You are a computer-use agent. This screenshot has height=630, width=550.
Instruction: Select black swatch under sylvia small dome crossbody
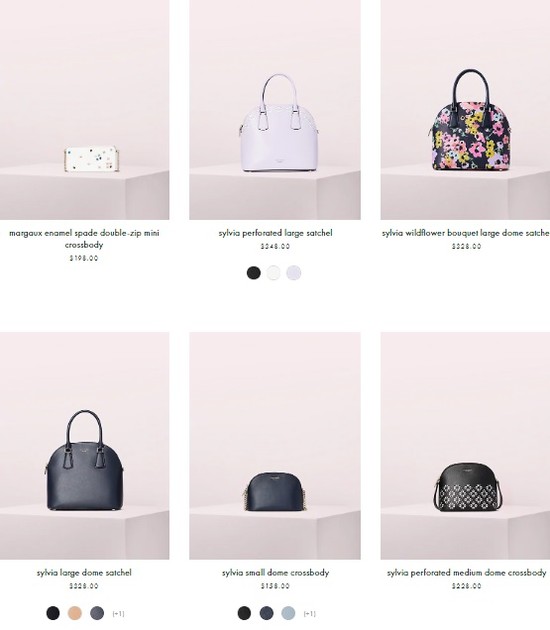[244, 613]
